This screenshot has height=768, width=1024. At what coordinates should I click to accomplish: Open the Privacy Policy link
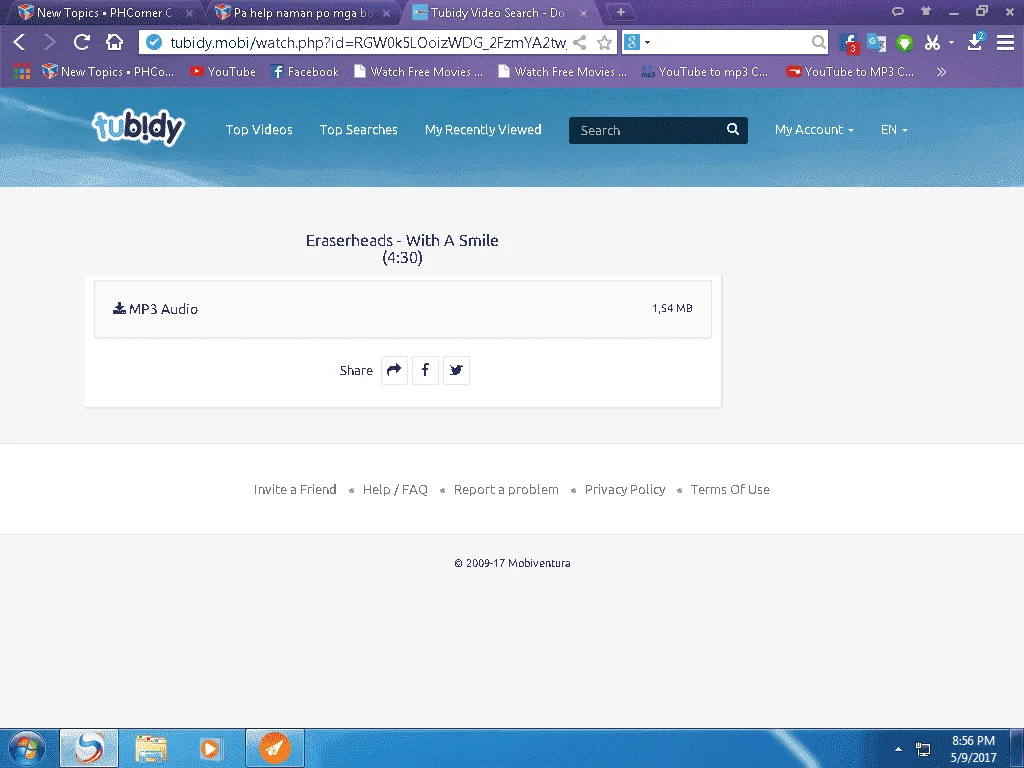pos(625,490)
